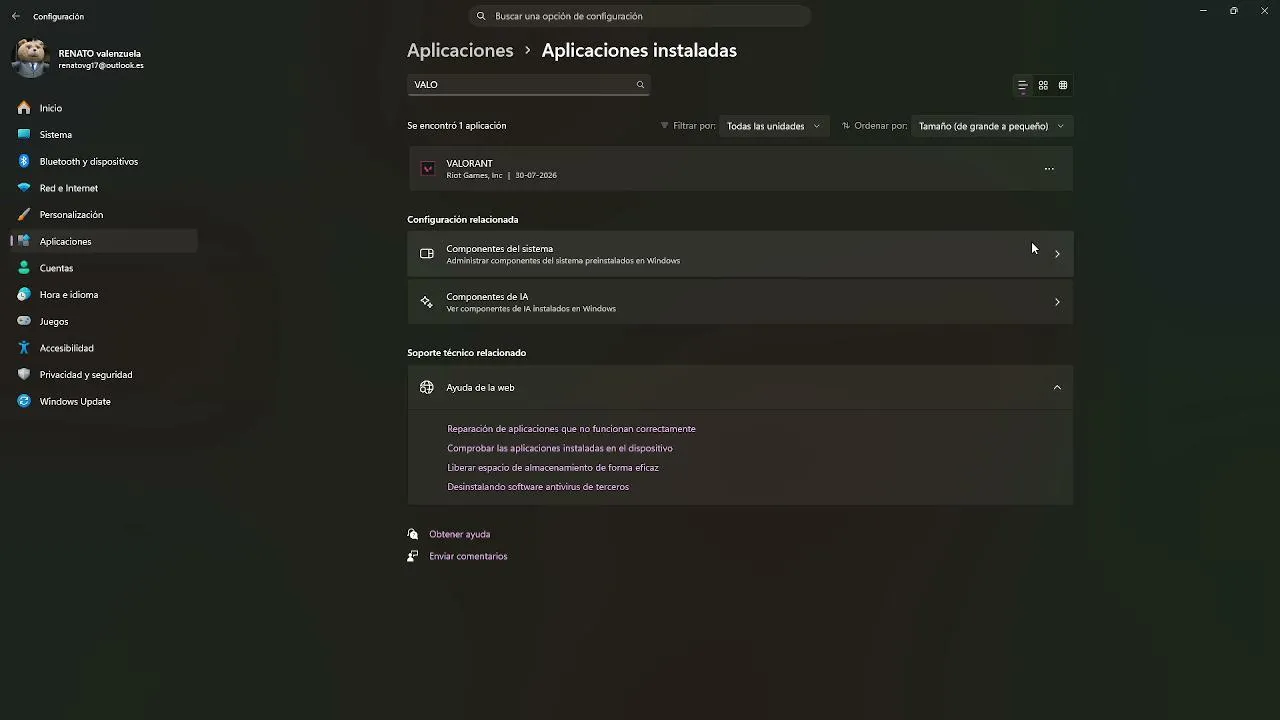Click the Hora e idioma globe clock icon
1280x720 pixels.
click(x=24, y=295)
